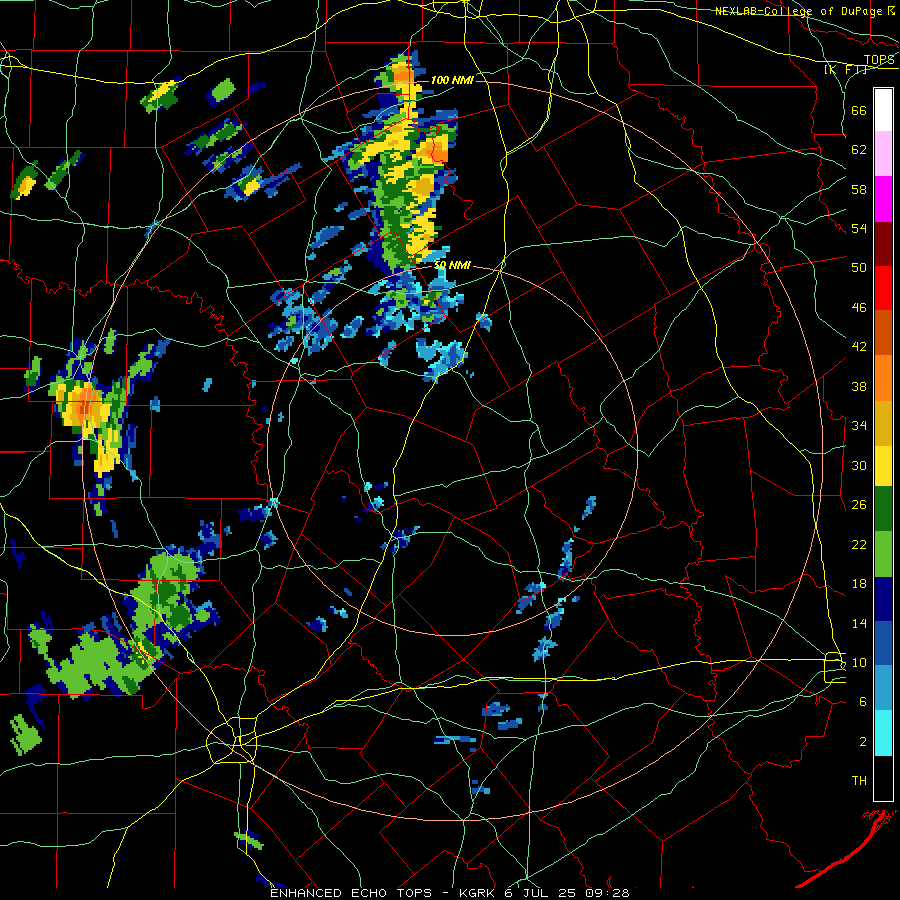This screenshot has width=900, height=900.
Task: Select the bright orange legend color segment
Action: 883,378
